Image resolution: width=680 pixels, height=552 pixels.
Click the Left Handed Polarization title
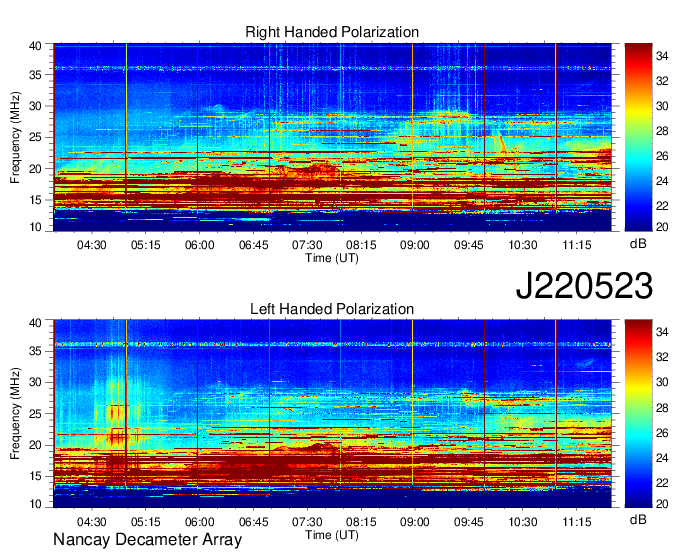332,309
